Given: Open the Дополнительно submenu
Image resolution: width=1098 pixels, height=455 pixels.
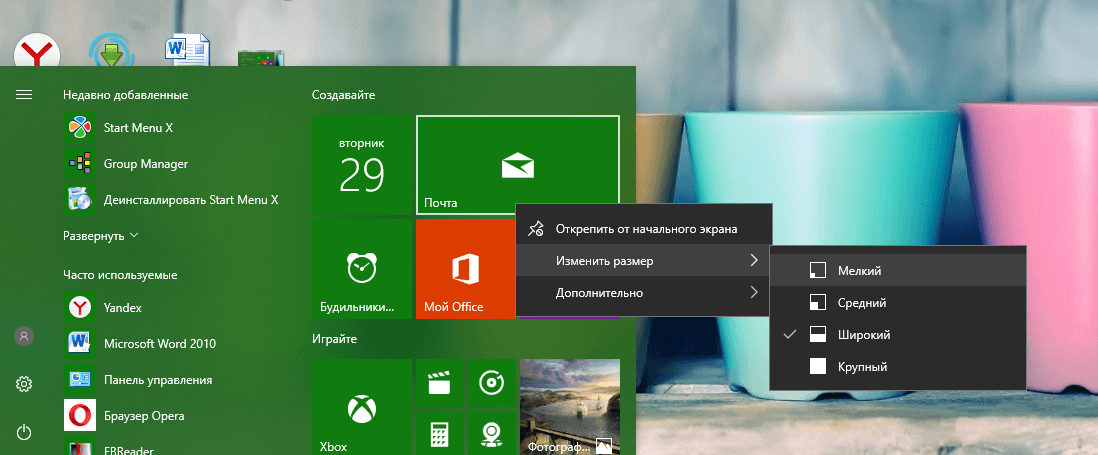Looking at the screenshot, I should (x=644, y=293).
